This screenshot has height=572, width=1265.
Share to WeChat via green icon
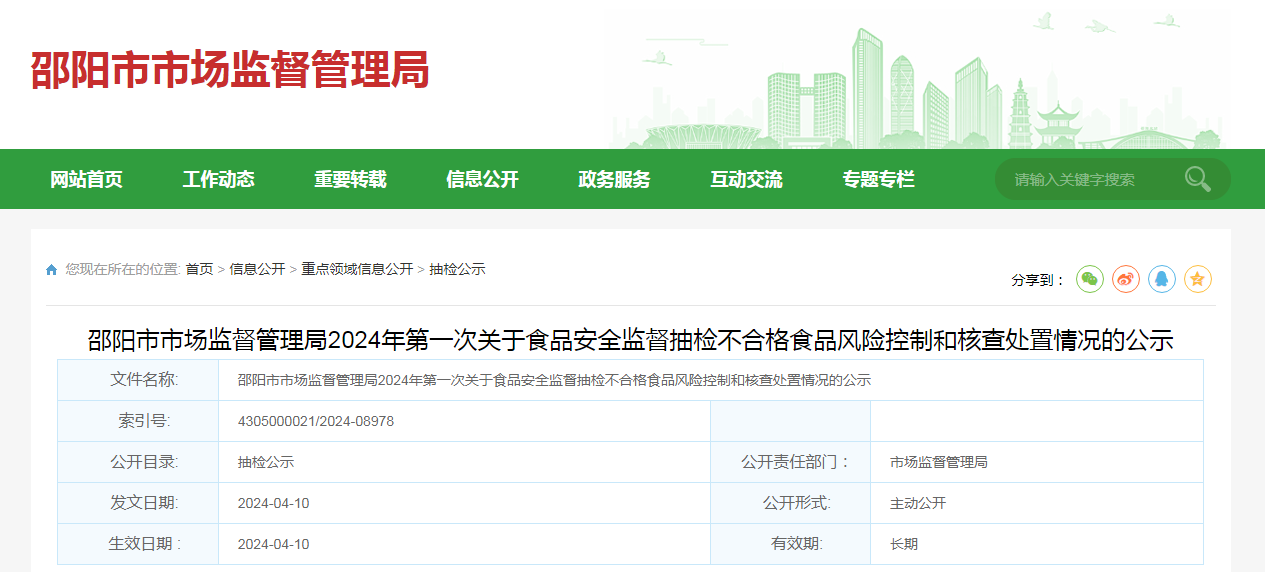pos(1090,279)
